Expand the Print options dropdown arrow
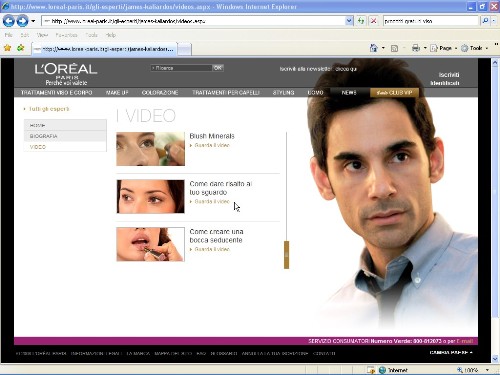Screen dimensions: 500x375 point(425,48)
